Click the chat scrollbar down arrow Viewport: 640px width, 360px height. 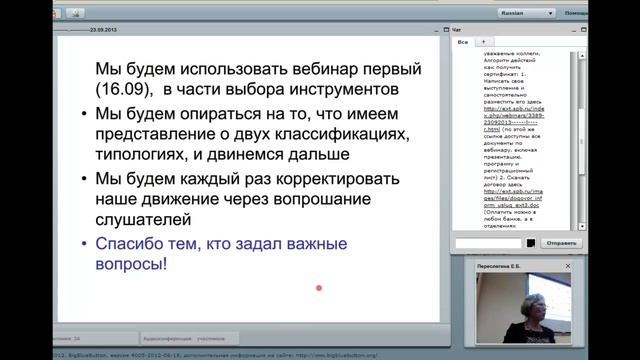pyautogui.click(x=582, y=226)
